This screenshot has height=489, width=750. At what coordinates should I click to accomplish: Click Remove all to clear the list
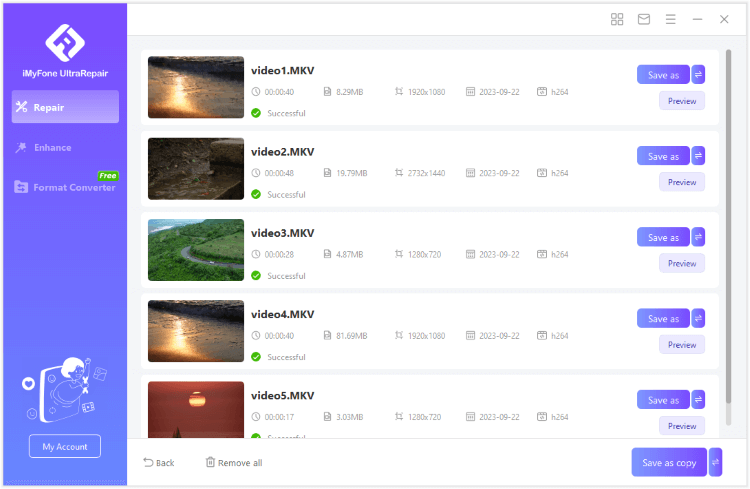234,463
